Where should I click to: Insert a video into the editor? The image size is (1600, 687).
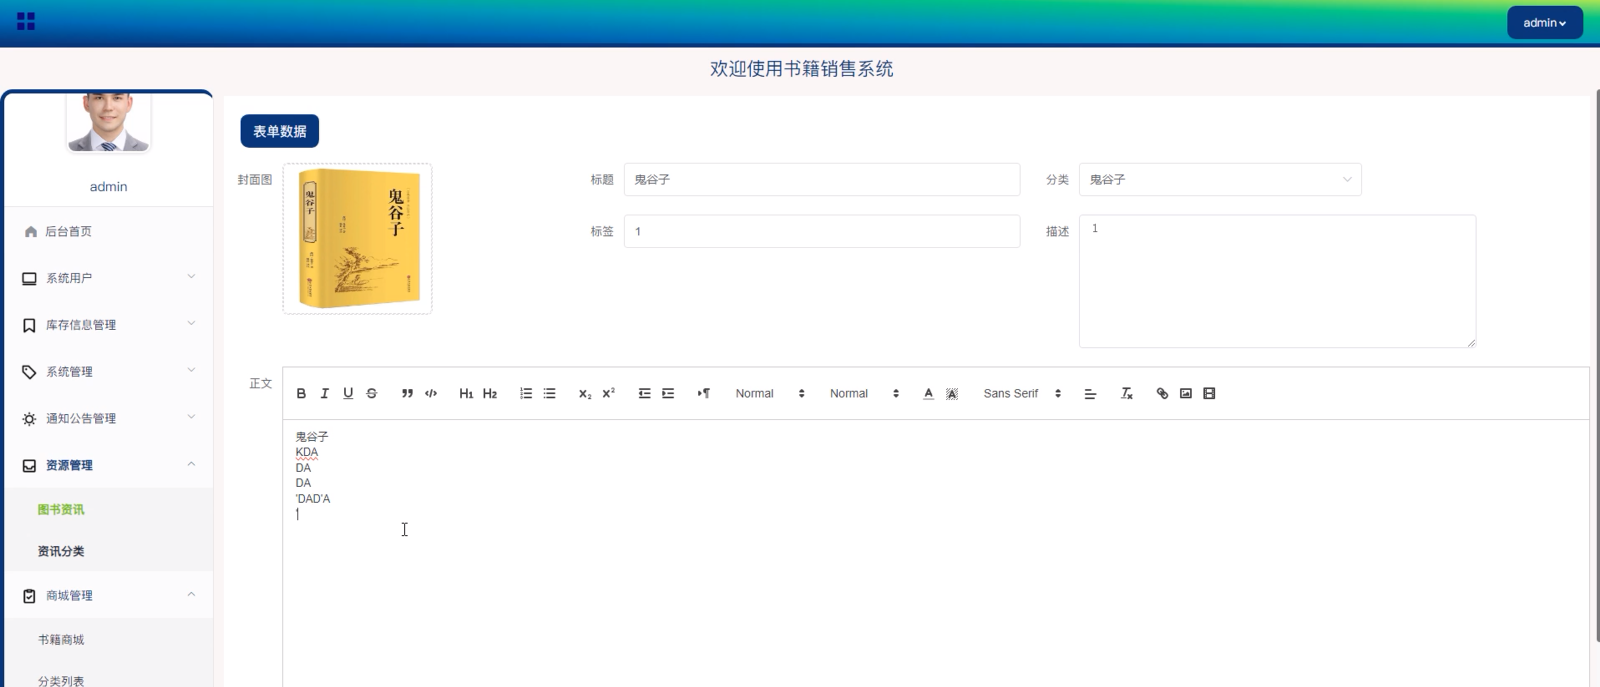tap(1209, 394)
